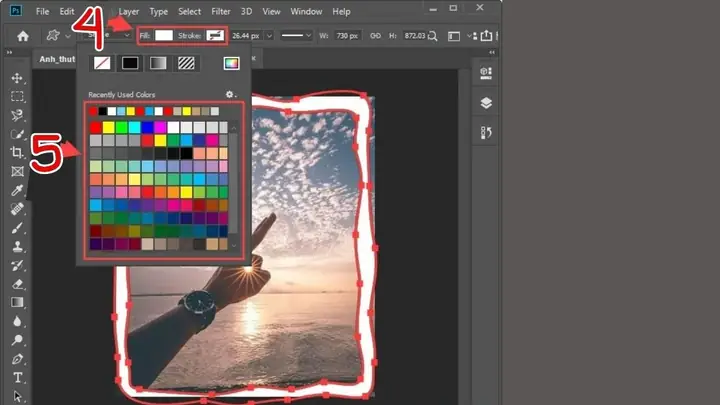Click the Fill color swatch

coord(164,35)
